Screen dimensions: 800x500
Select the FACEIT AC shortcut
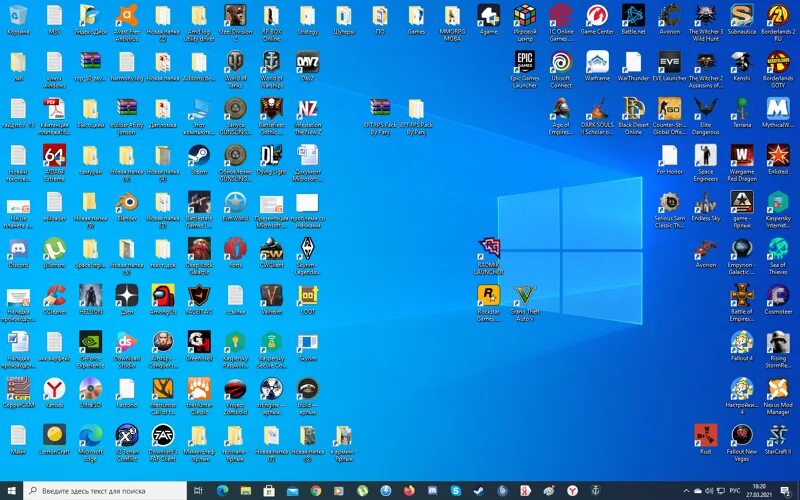198,295
